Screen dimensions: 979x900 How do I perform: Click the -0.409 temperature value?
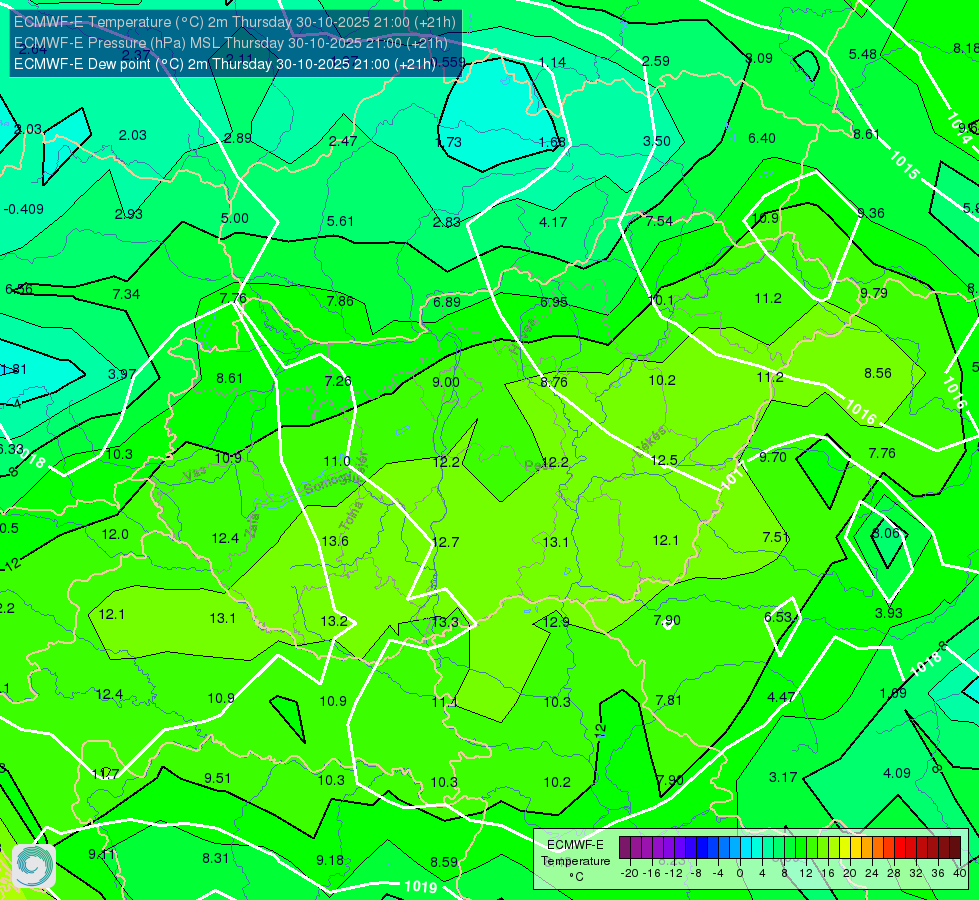[x=24, y=209]
